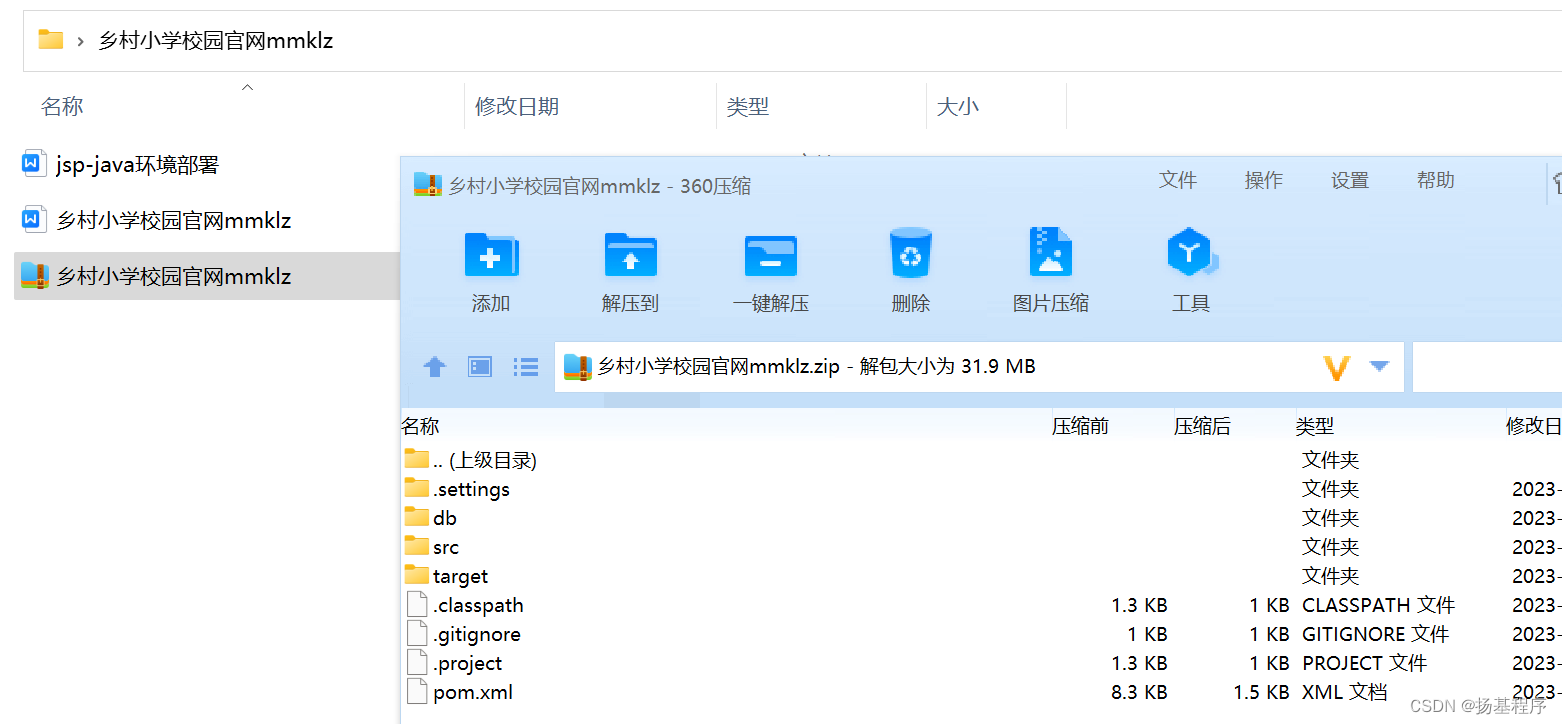Open the 设置 menu

(x=1349, y=180)
